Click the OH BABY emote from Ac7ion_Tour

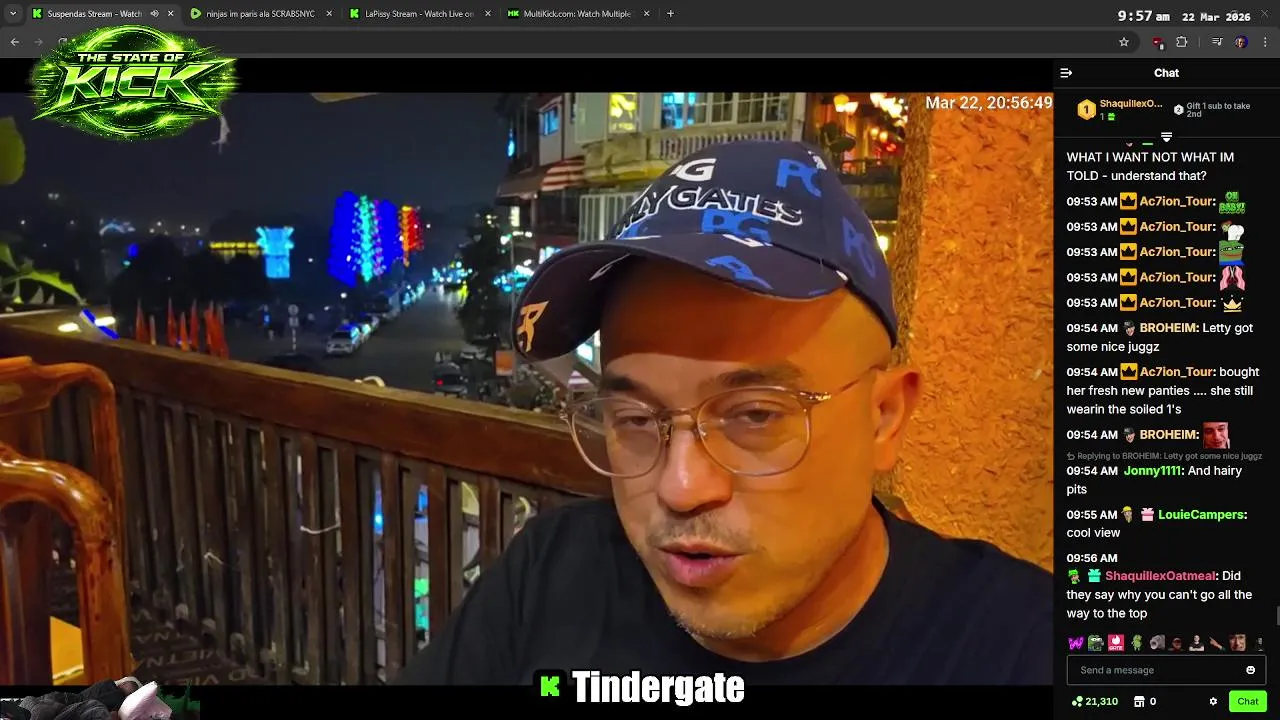click(1232, 202)
